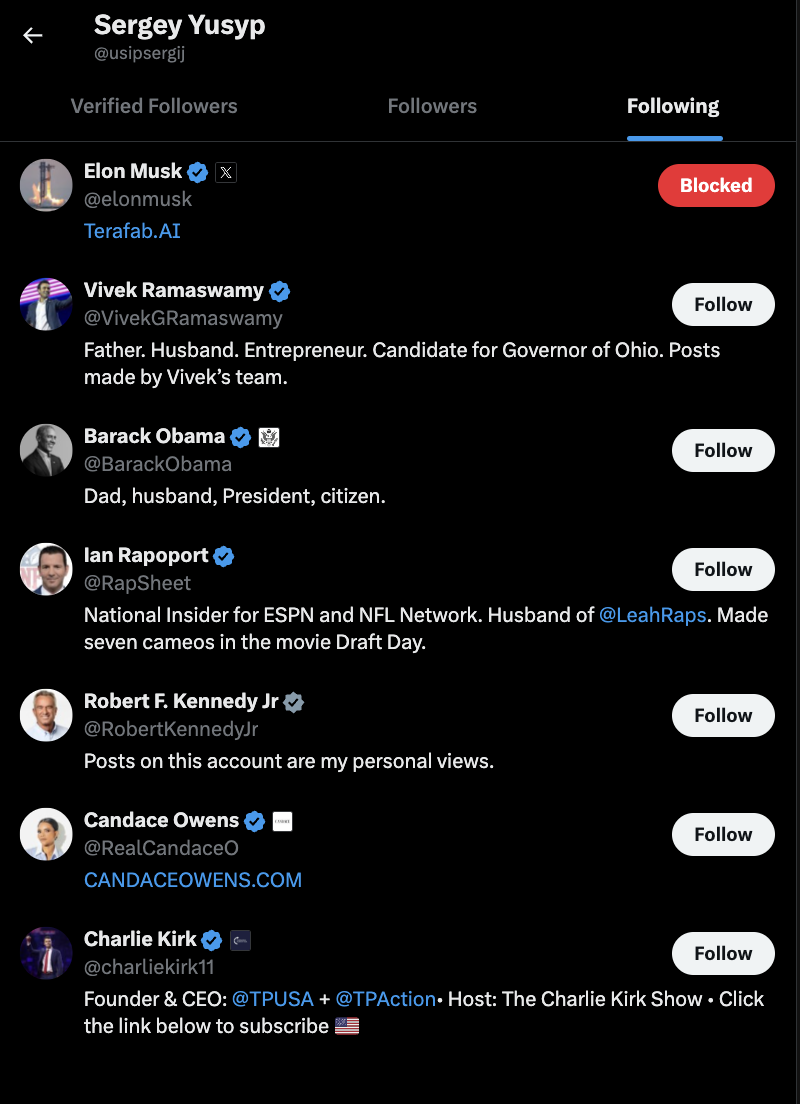The height and width of the screenshot is (1104, 800).
Task: Open the @LeahRaps mention link
Action: (x=652, y=615)
